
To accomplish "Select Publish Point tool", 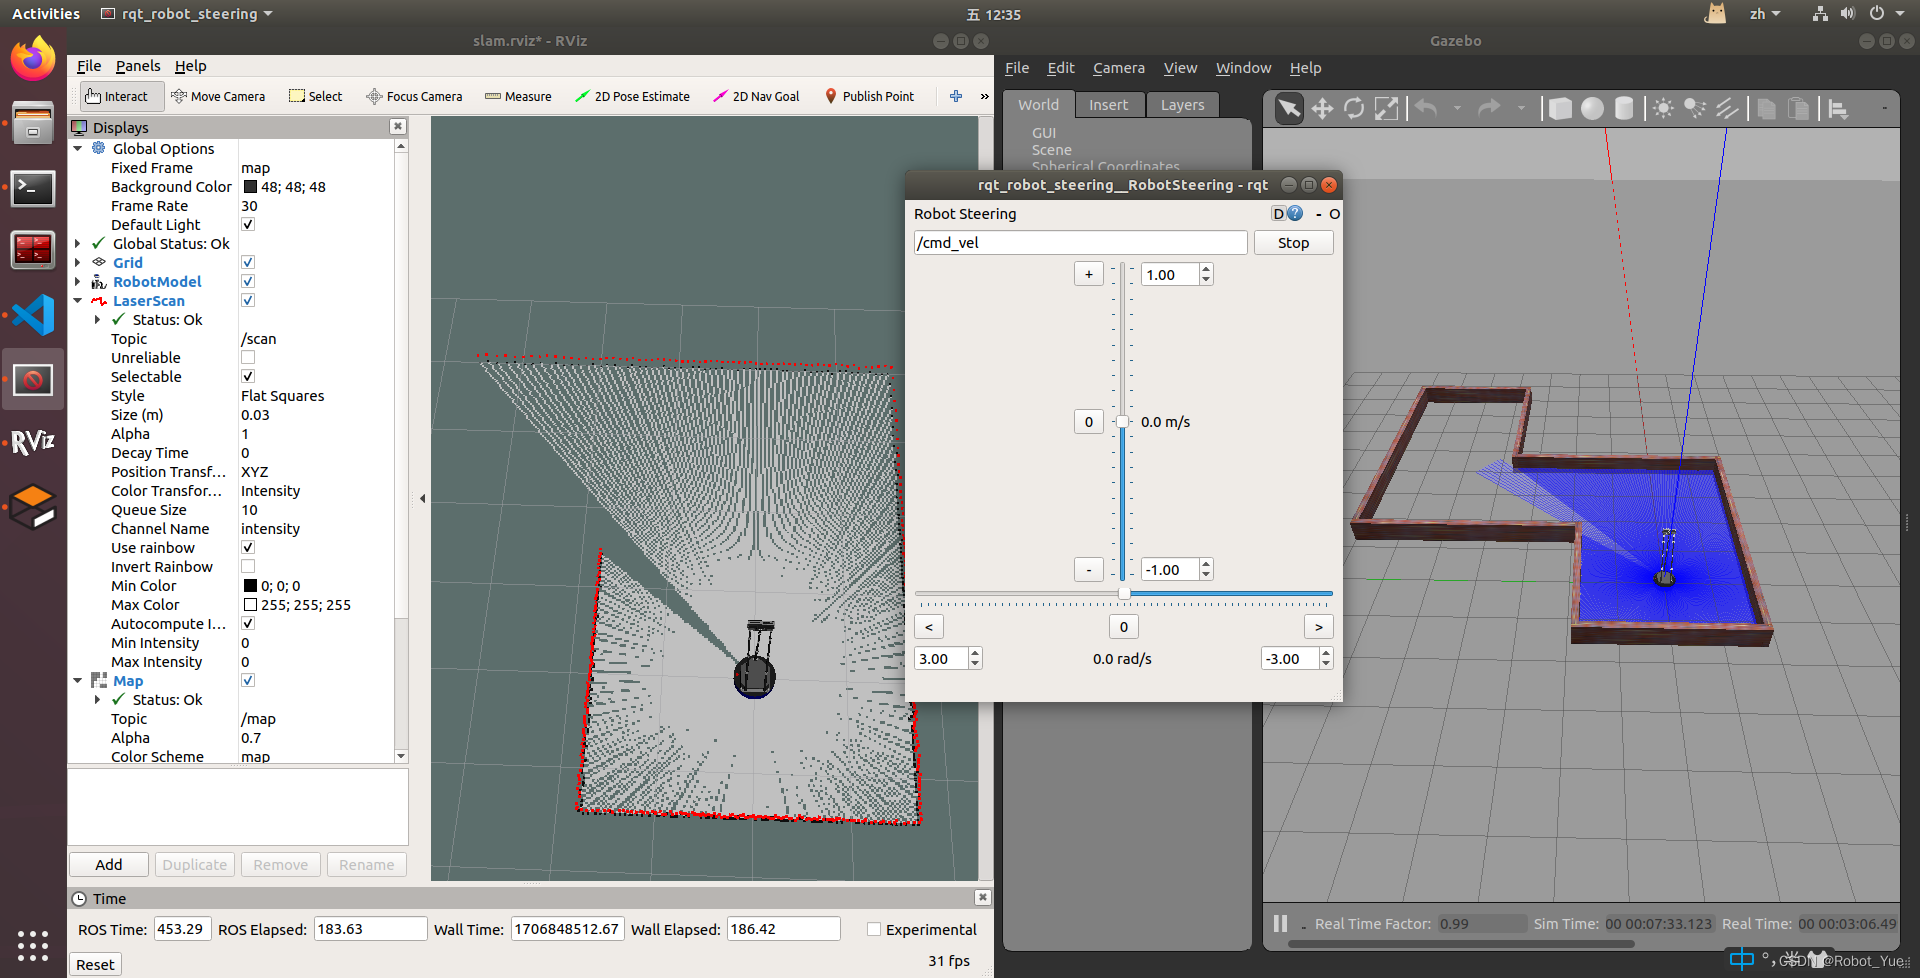I will pos(869,96).
